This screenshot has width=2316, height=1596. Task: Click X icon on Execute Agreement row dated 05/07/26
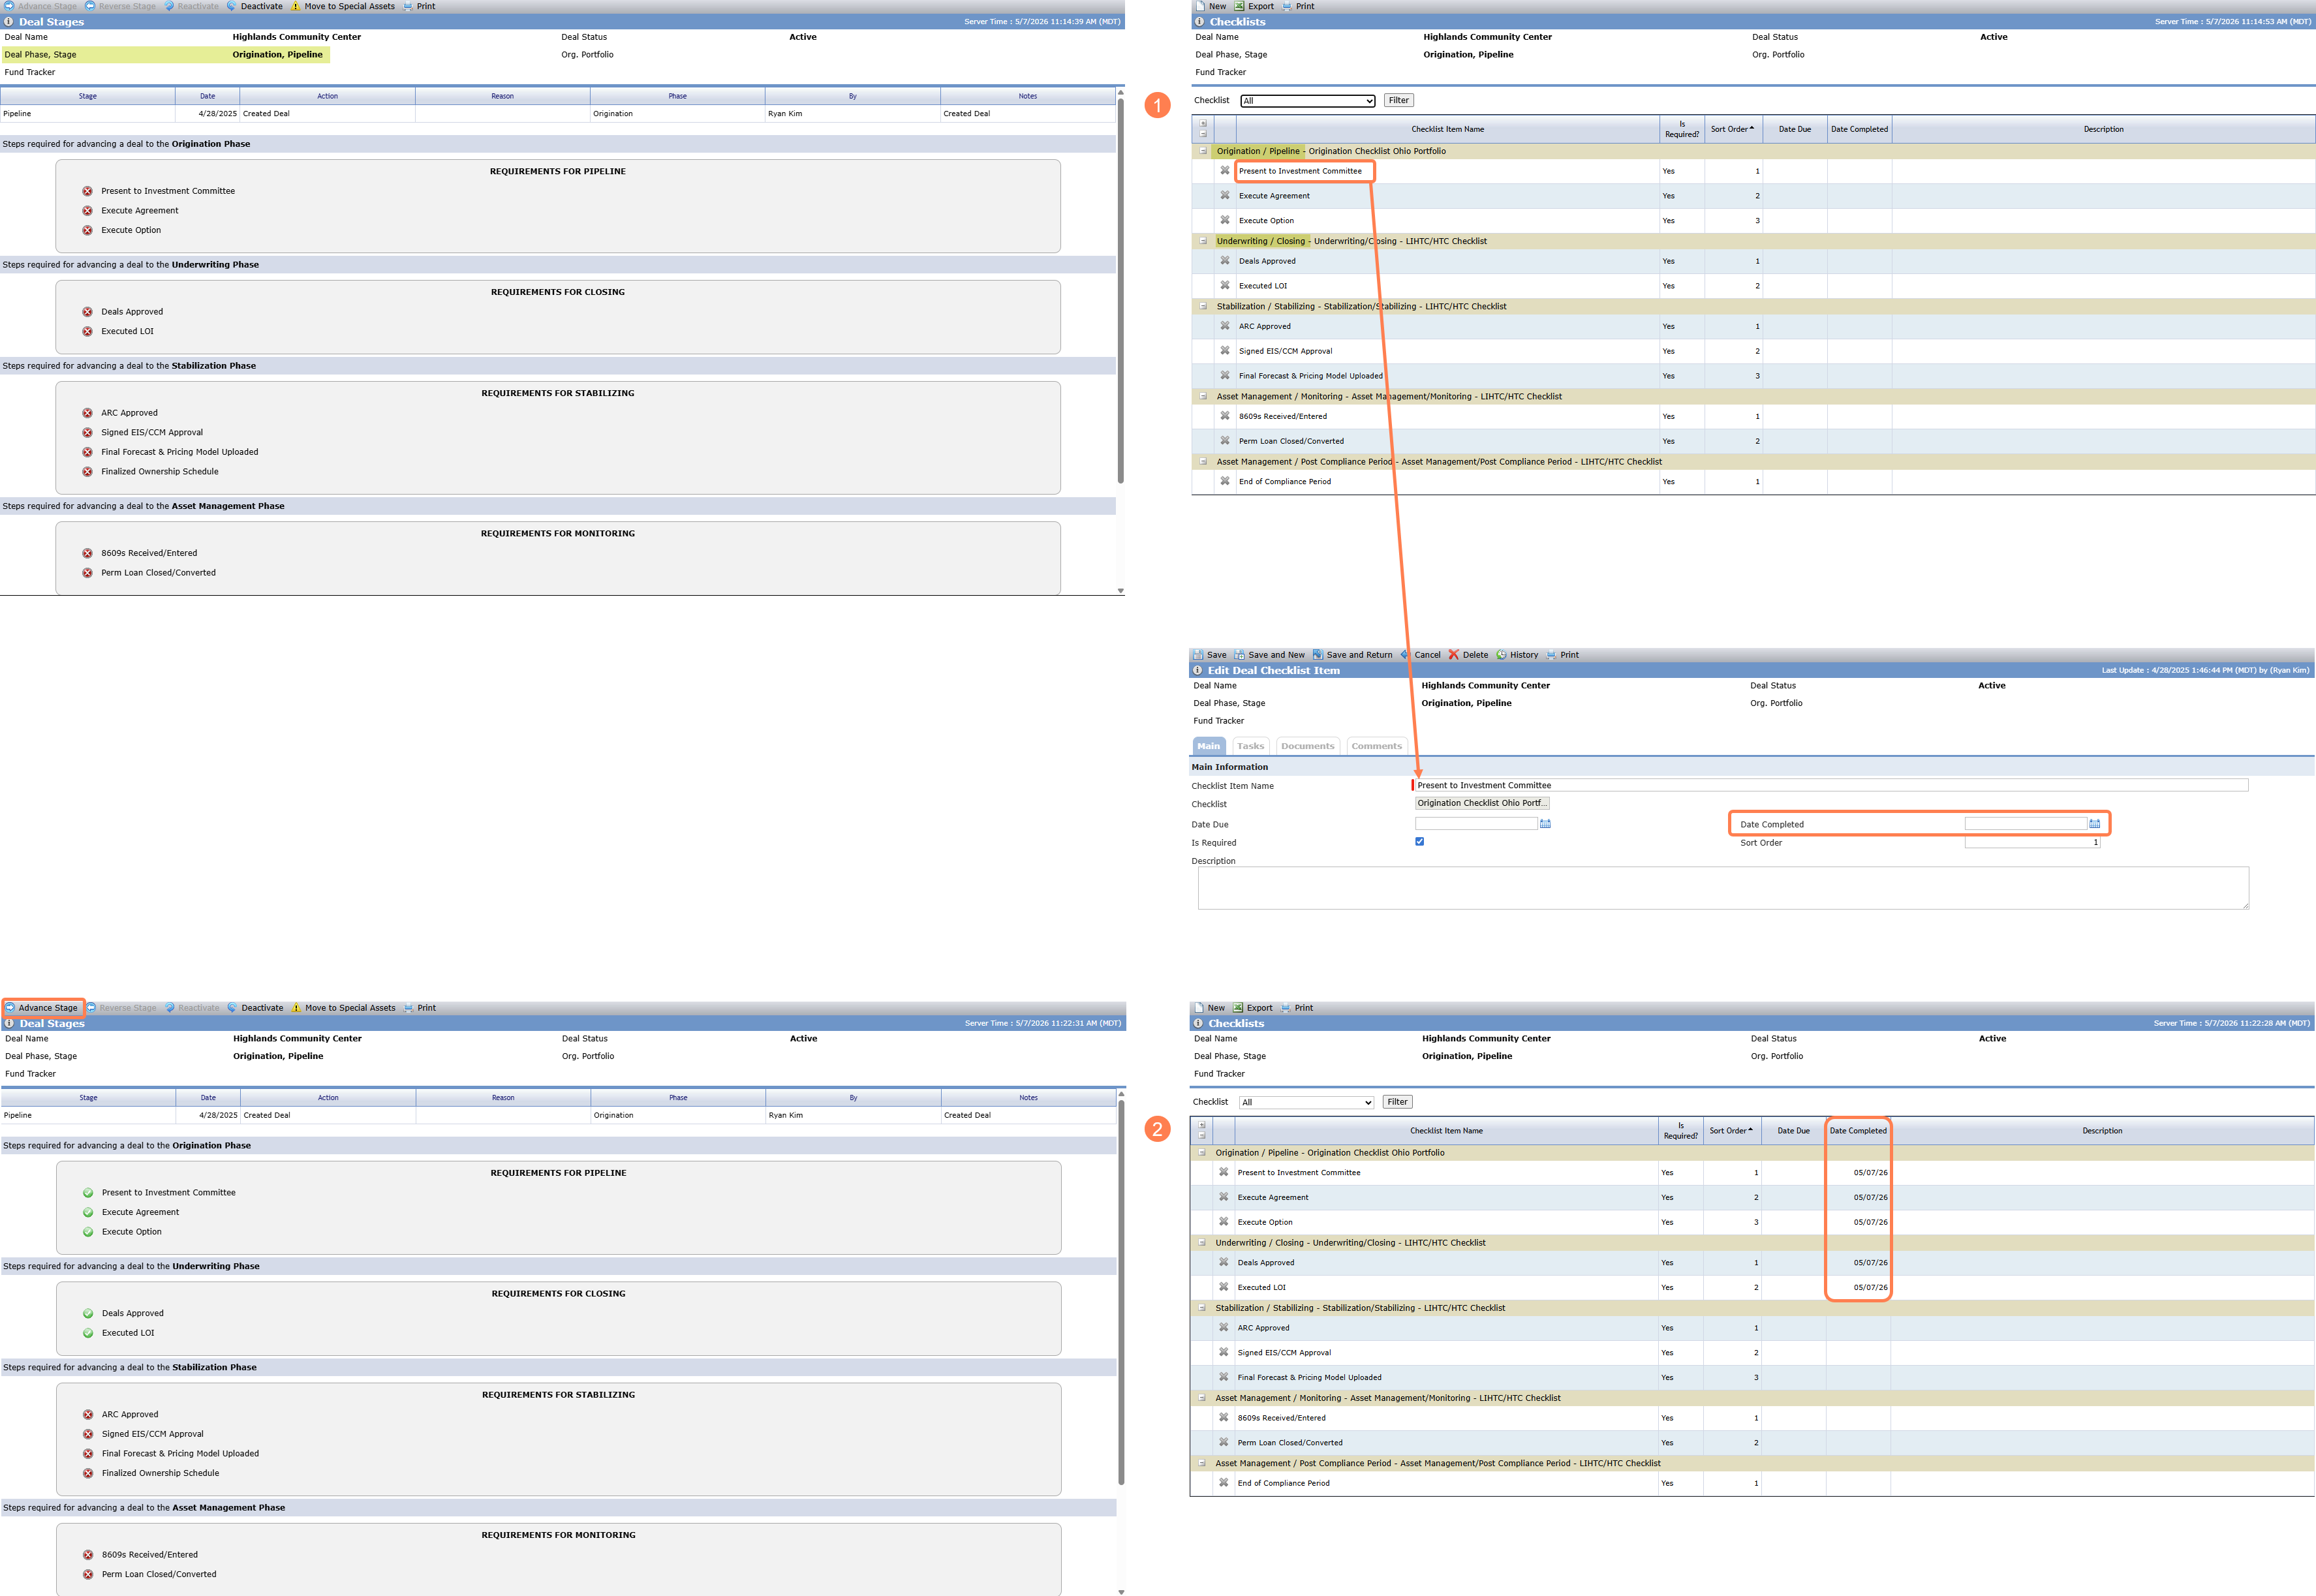(1223, 1197)
